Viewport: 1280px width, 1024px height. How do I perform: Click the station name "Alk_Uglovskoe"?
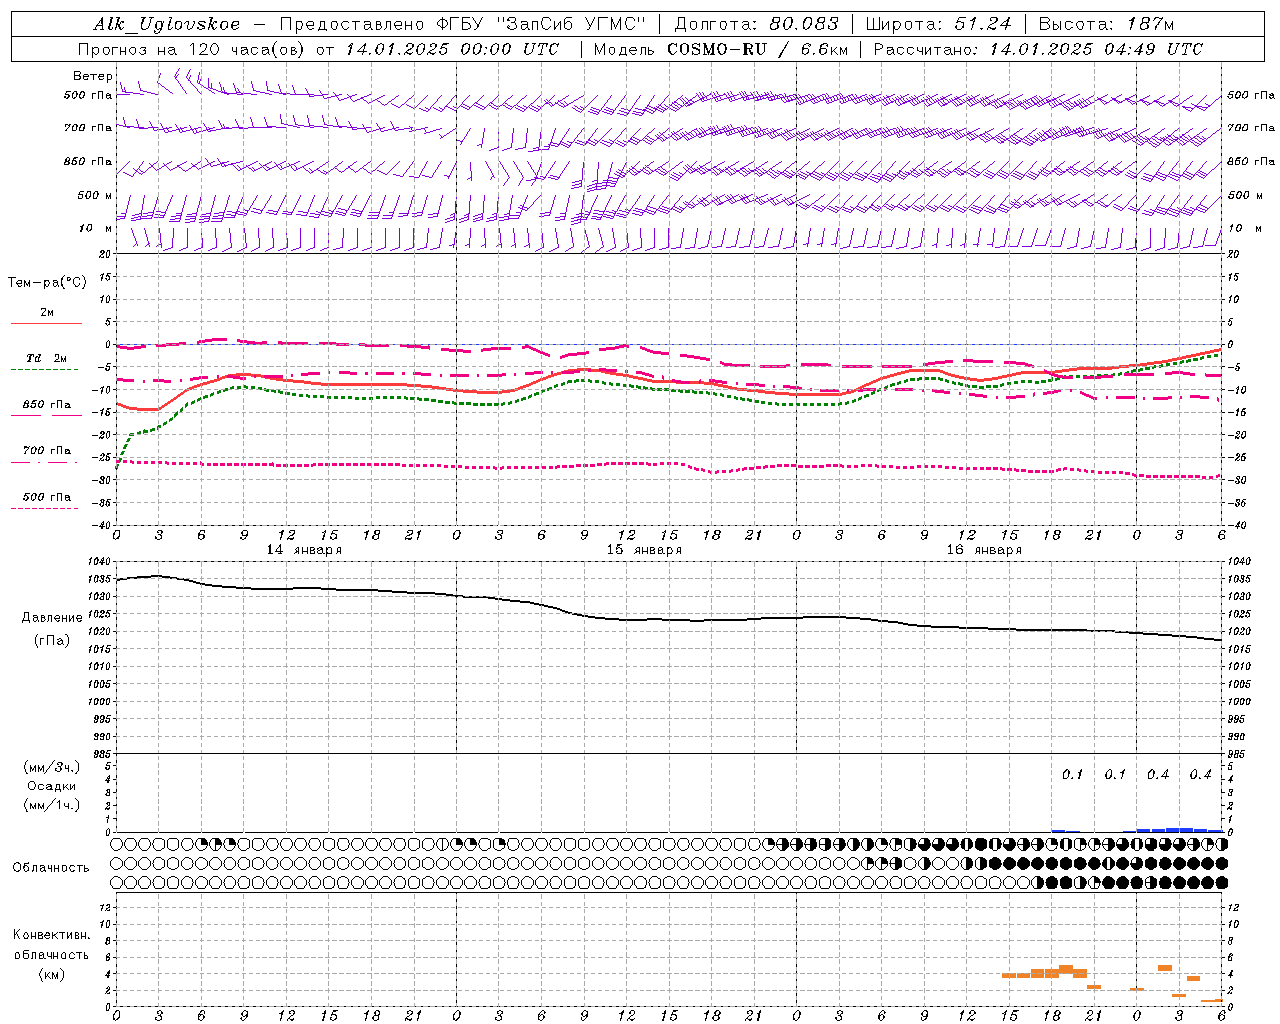(x=167, y=24)
